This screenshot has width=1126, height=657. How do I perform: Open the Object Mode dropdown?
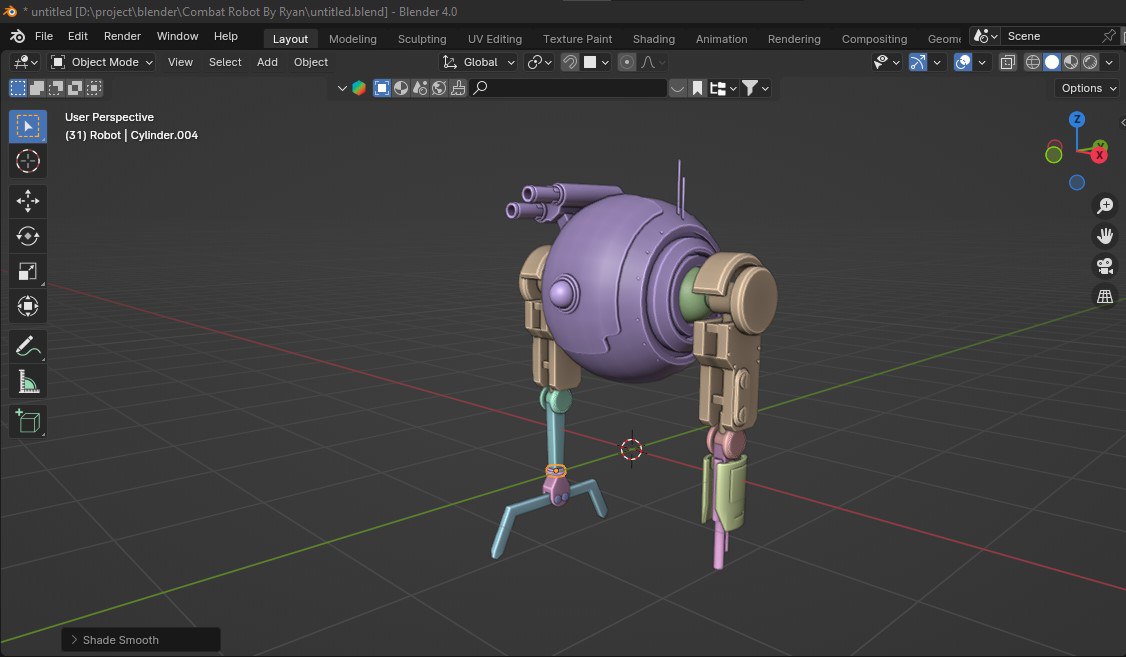pyautogui.click(x=101, y=62)
